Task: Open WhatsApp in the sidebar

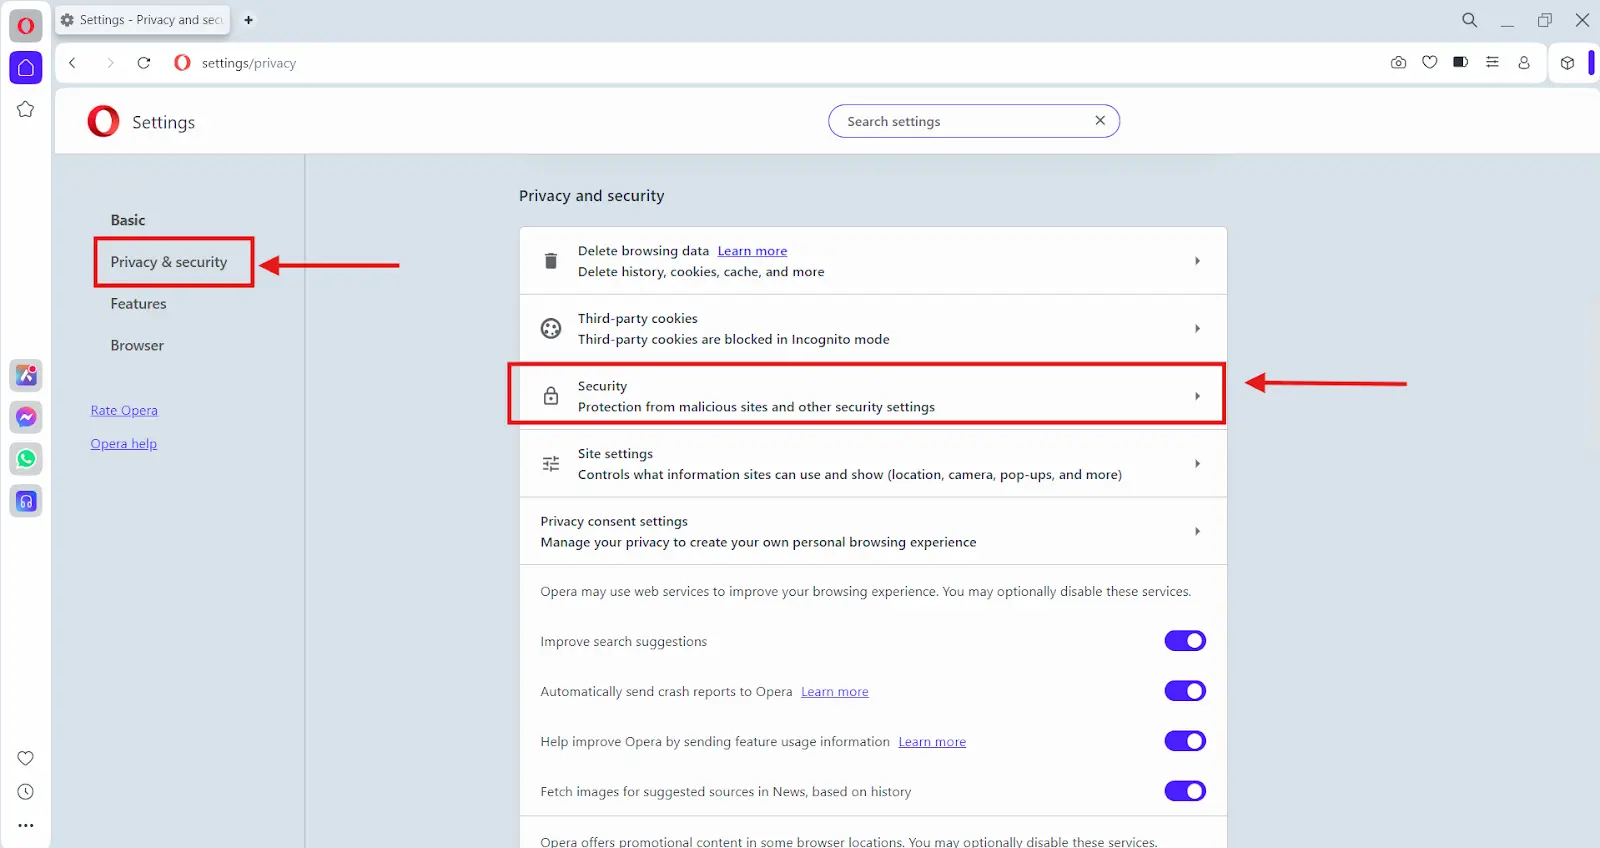Action: [x=26, y=459]
